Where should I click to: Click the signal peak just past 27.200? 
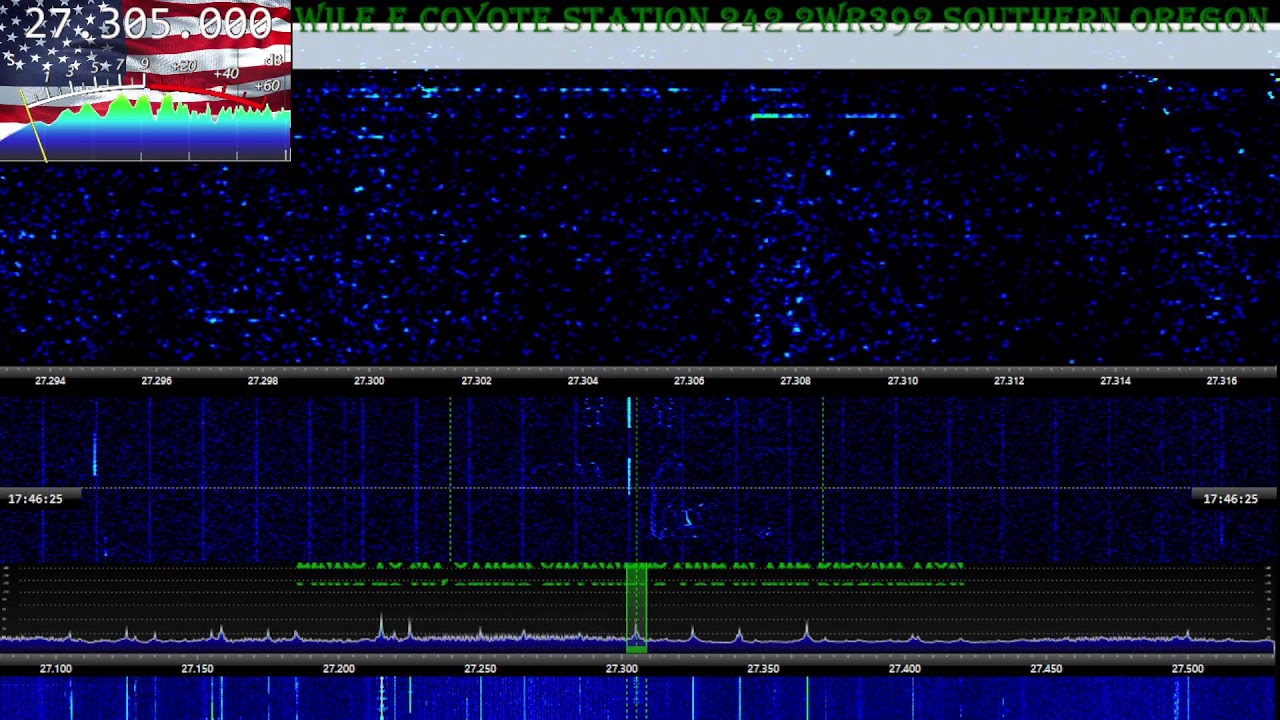tap(380, 627)
